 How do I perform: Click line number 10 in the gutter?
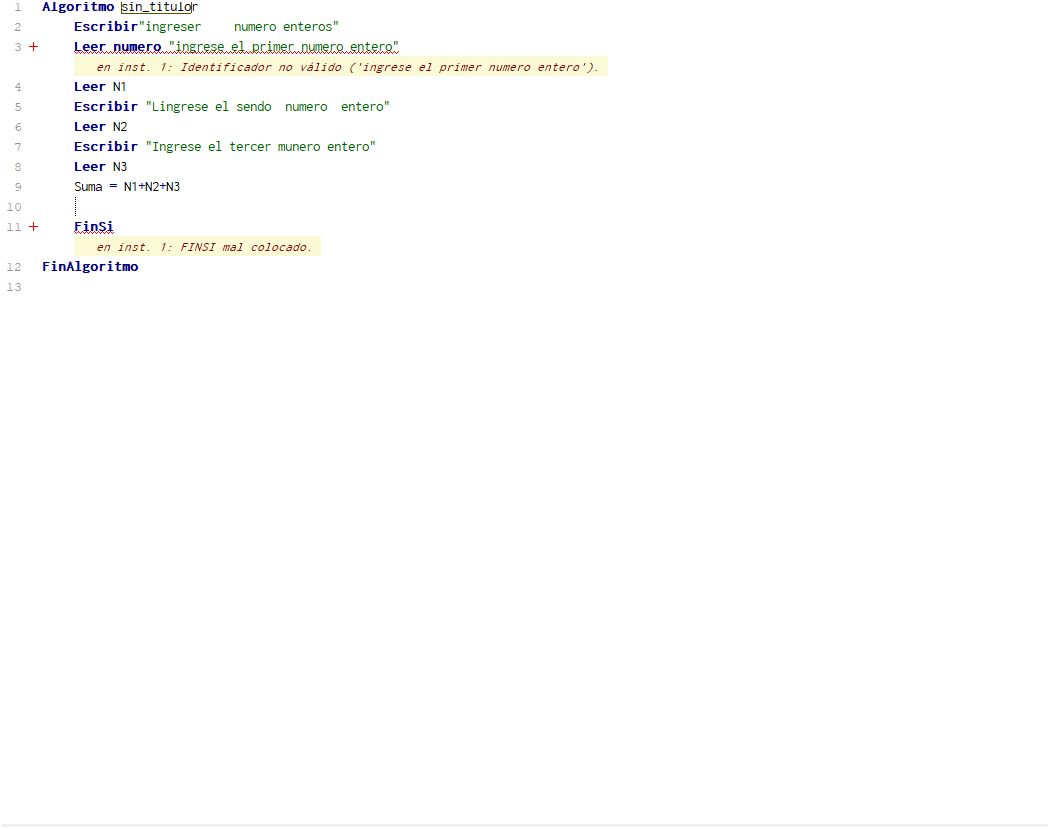pyautogui.click(x=14, y=207)
